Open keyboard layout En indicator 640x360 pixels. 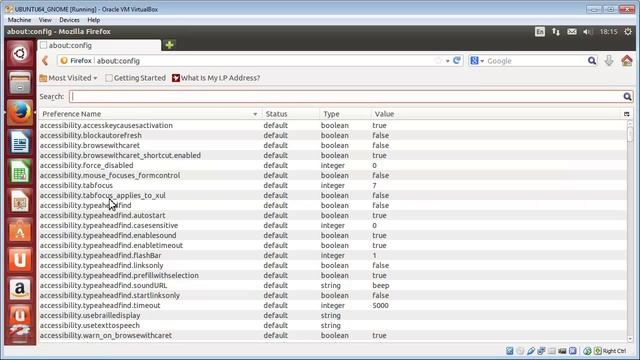tap(540, 31)
